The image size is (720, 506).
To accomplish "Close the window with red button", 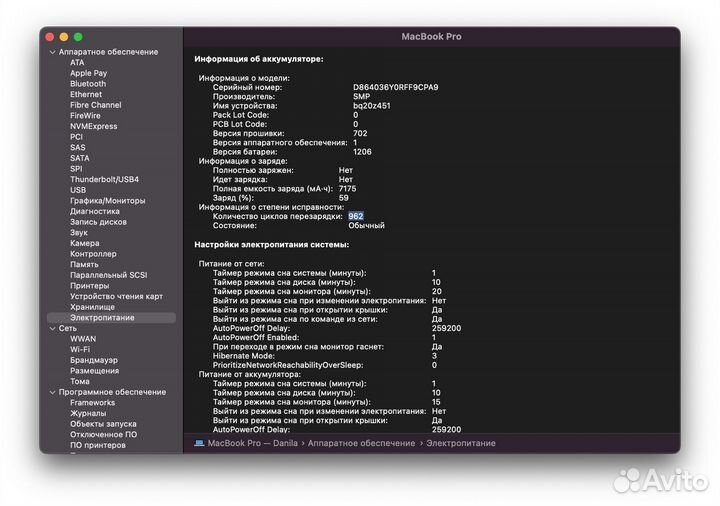I will coord(50,37).
